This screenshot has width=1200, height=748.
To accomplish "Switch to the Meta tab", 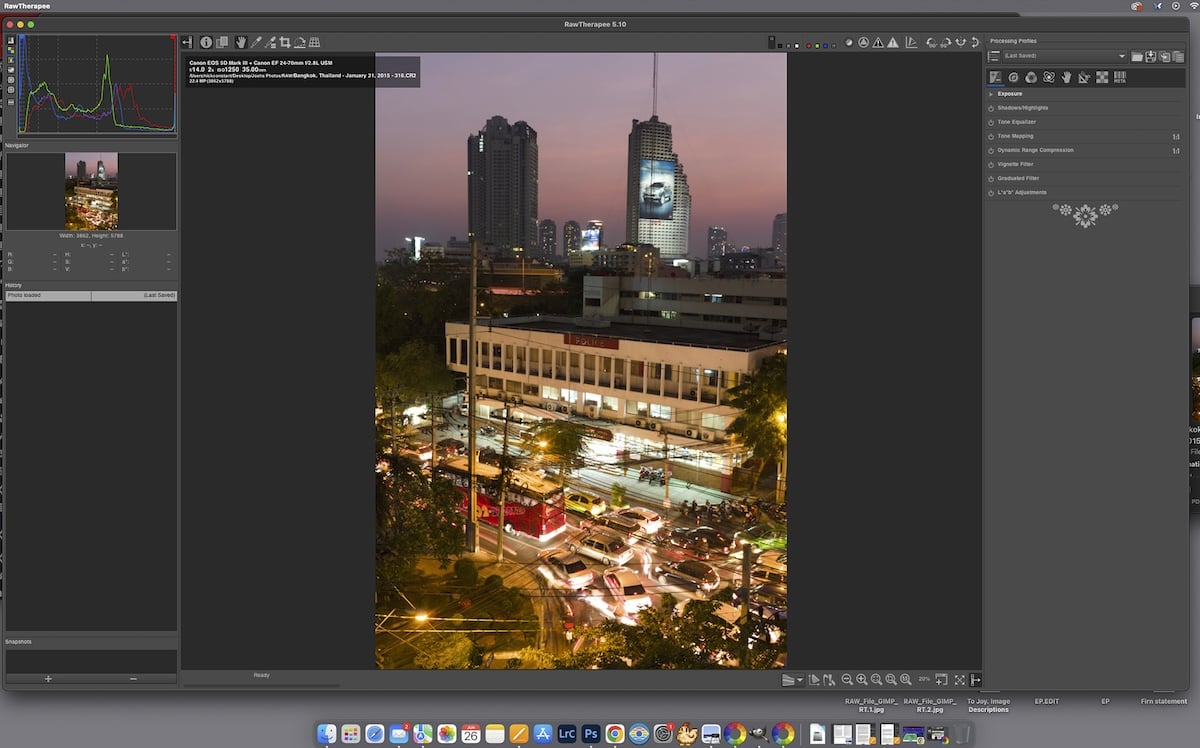I will [x=1120, y=77].
